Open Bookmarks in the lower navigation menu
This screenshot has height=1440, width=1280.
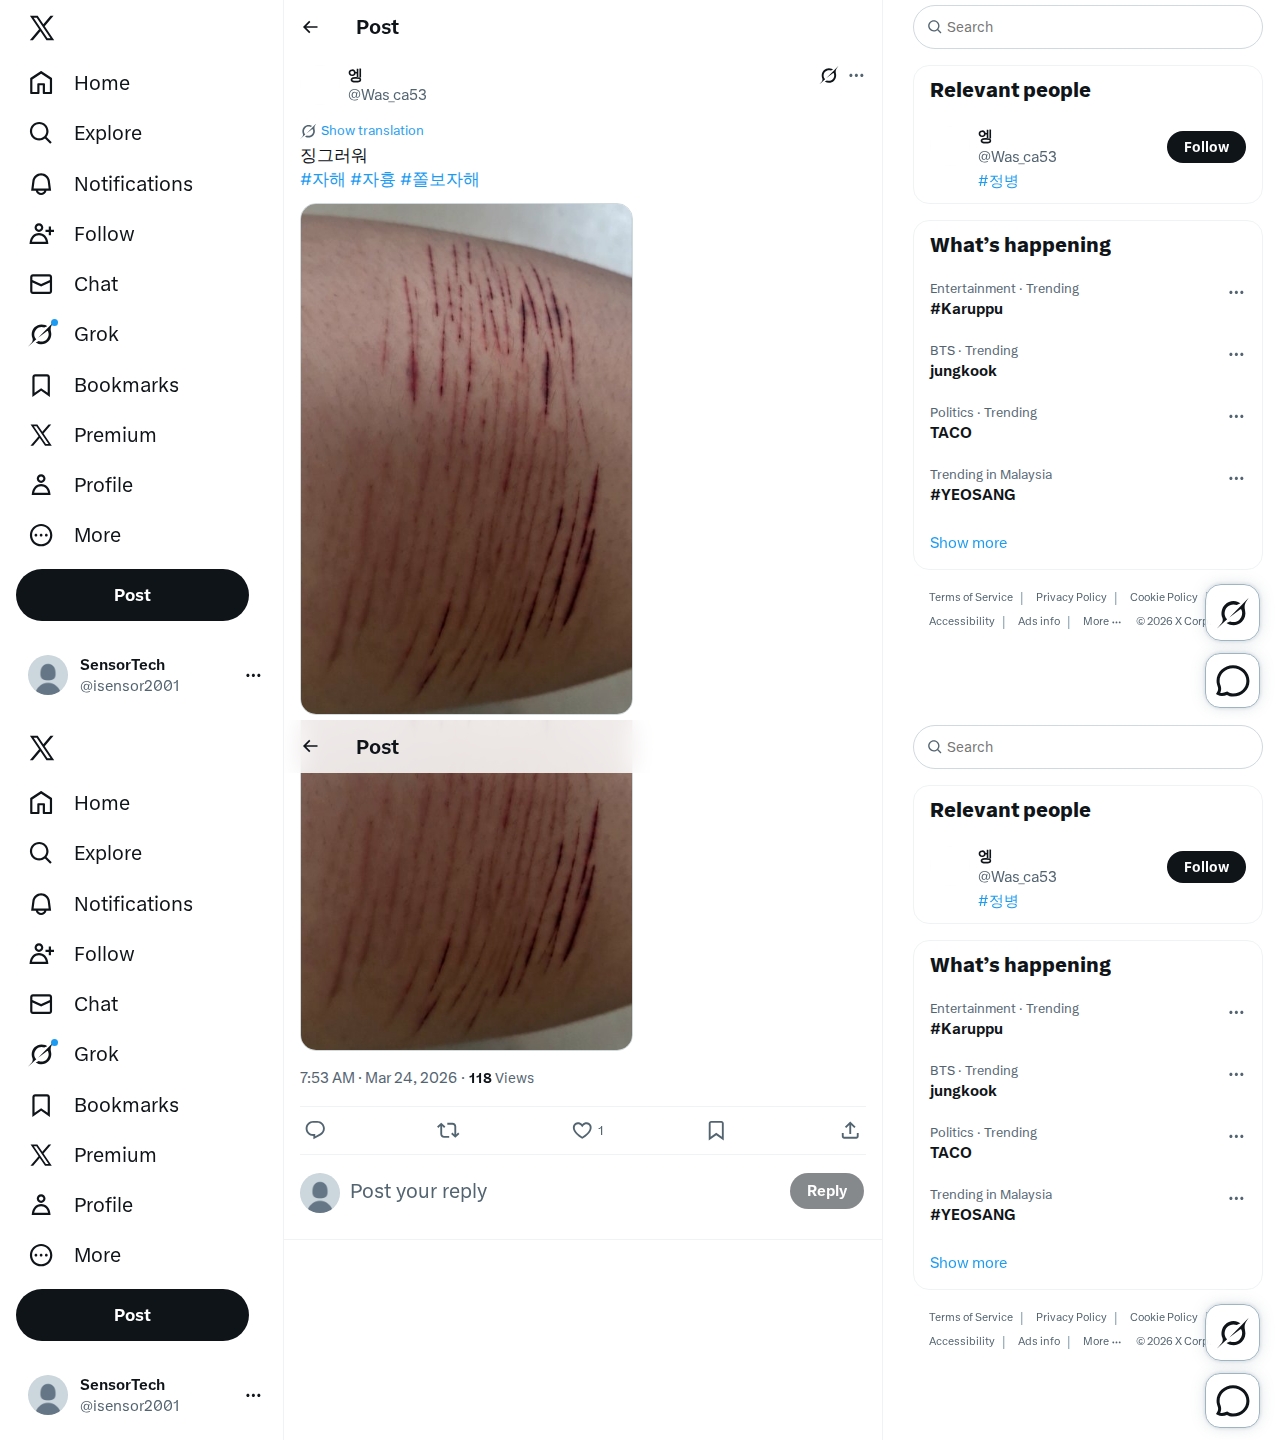click(x=126, y=1105)
